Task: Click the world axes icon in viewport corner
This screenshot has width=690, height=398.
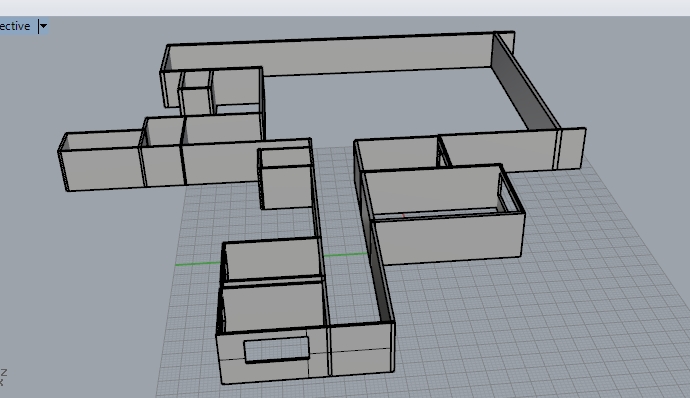Action: coord(3,377)
